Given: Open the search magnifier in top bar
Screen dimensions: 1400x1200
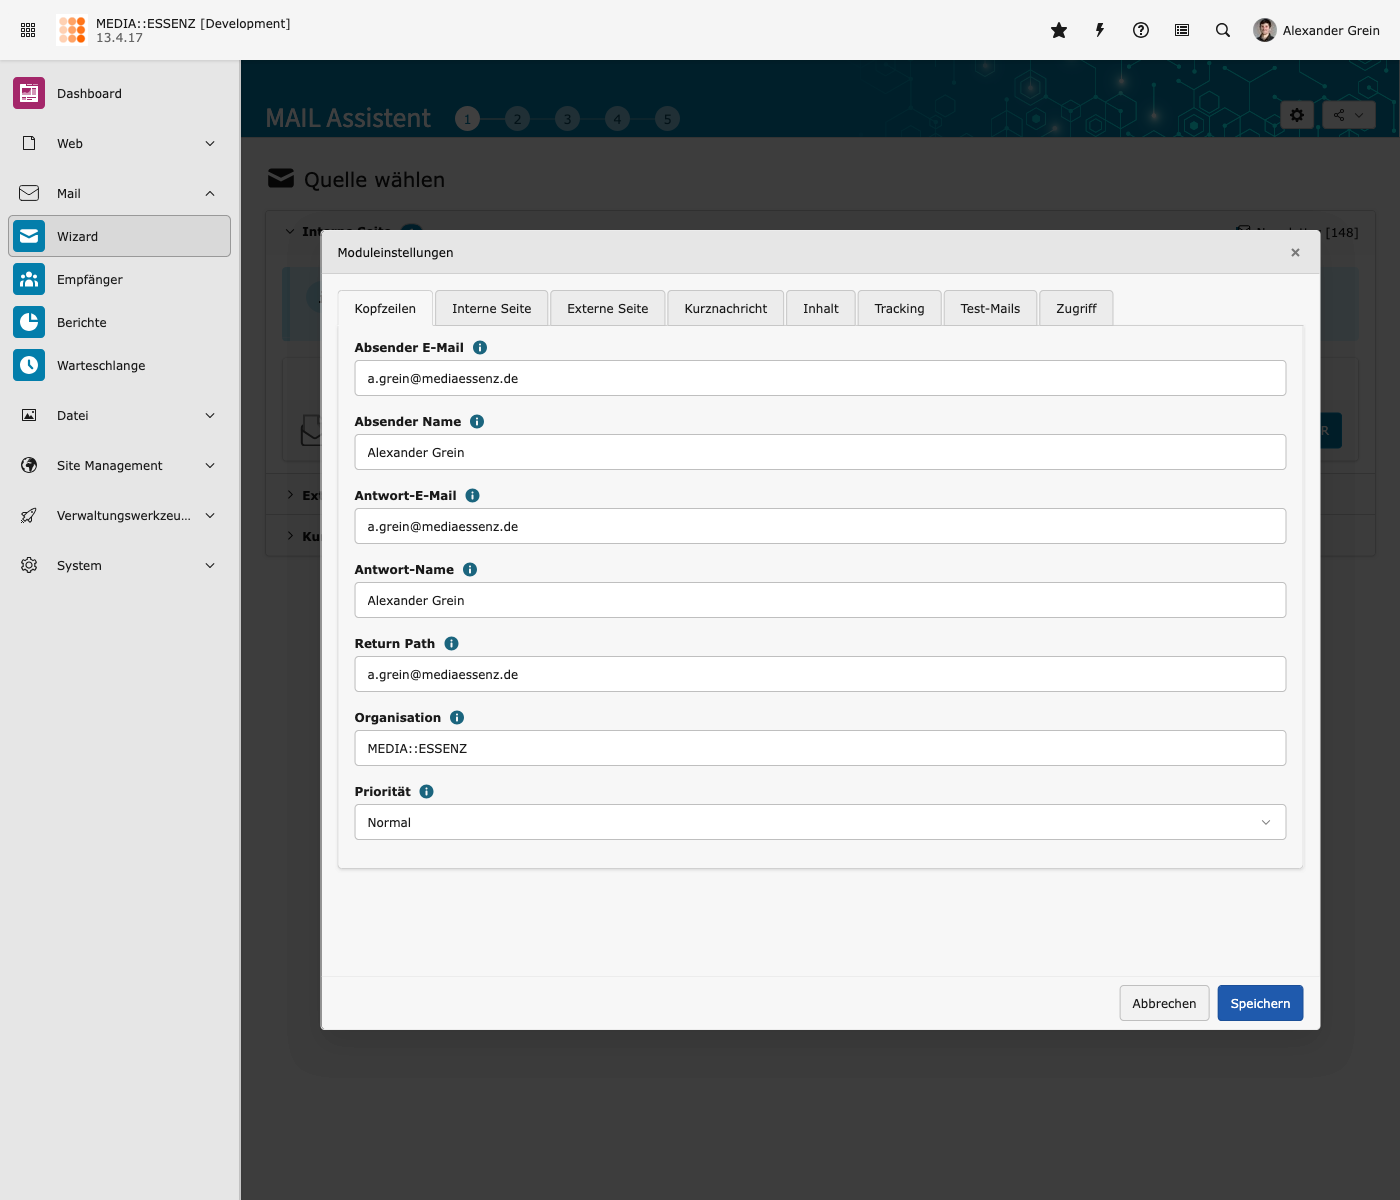Looking at the screenshot, I should coord(1223,30).
